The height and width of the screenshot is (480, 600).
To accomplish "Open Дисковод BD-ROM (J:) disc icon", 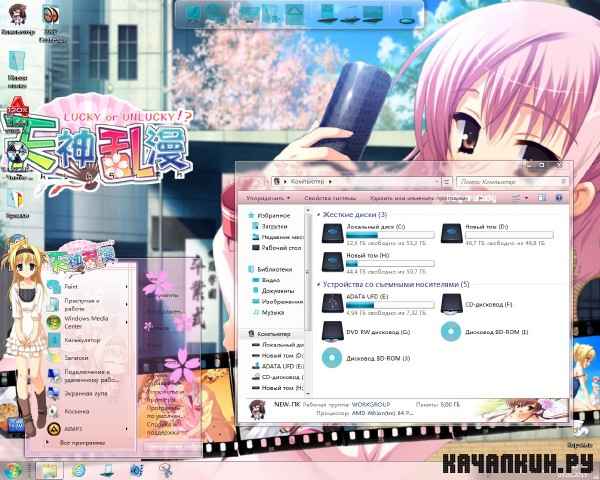I will click(x=331, y=358).
